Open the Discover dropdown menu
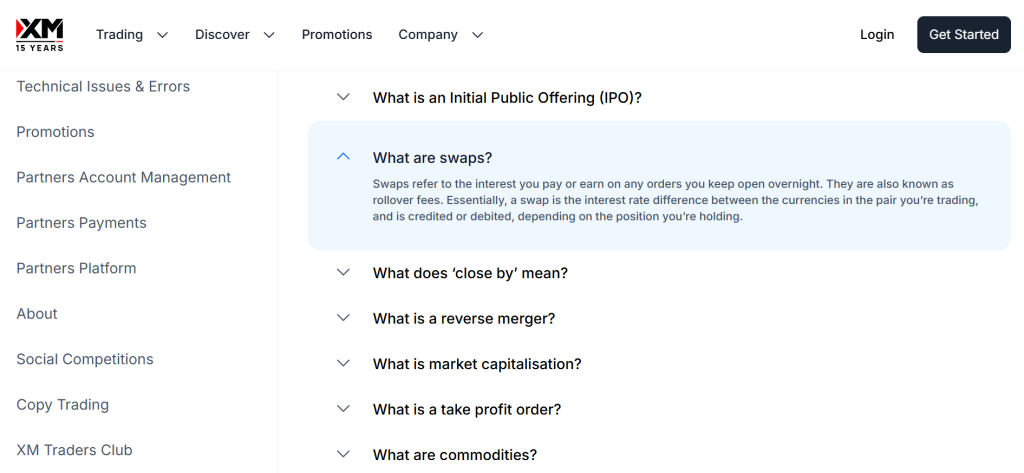Screen dimensions: 1024x473 [234, 34]
